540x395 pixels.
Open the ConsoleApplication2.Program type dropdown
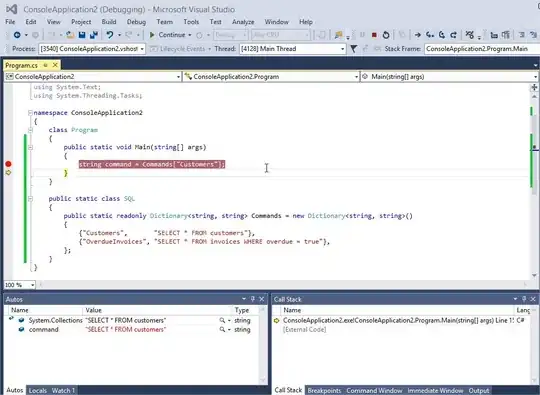pyautogui.click(x=271, y=77)
